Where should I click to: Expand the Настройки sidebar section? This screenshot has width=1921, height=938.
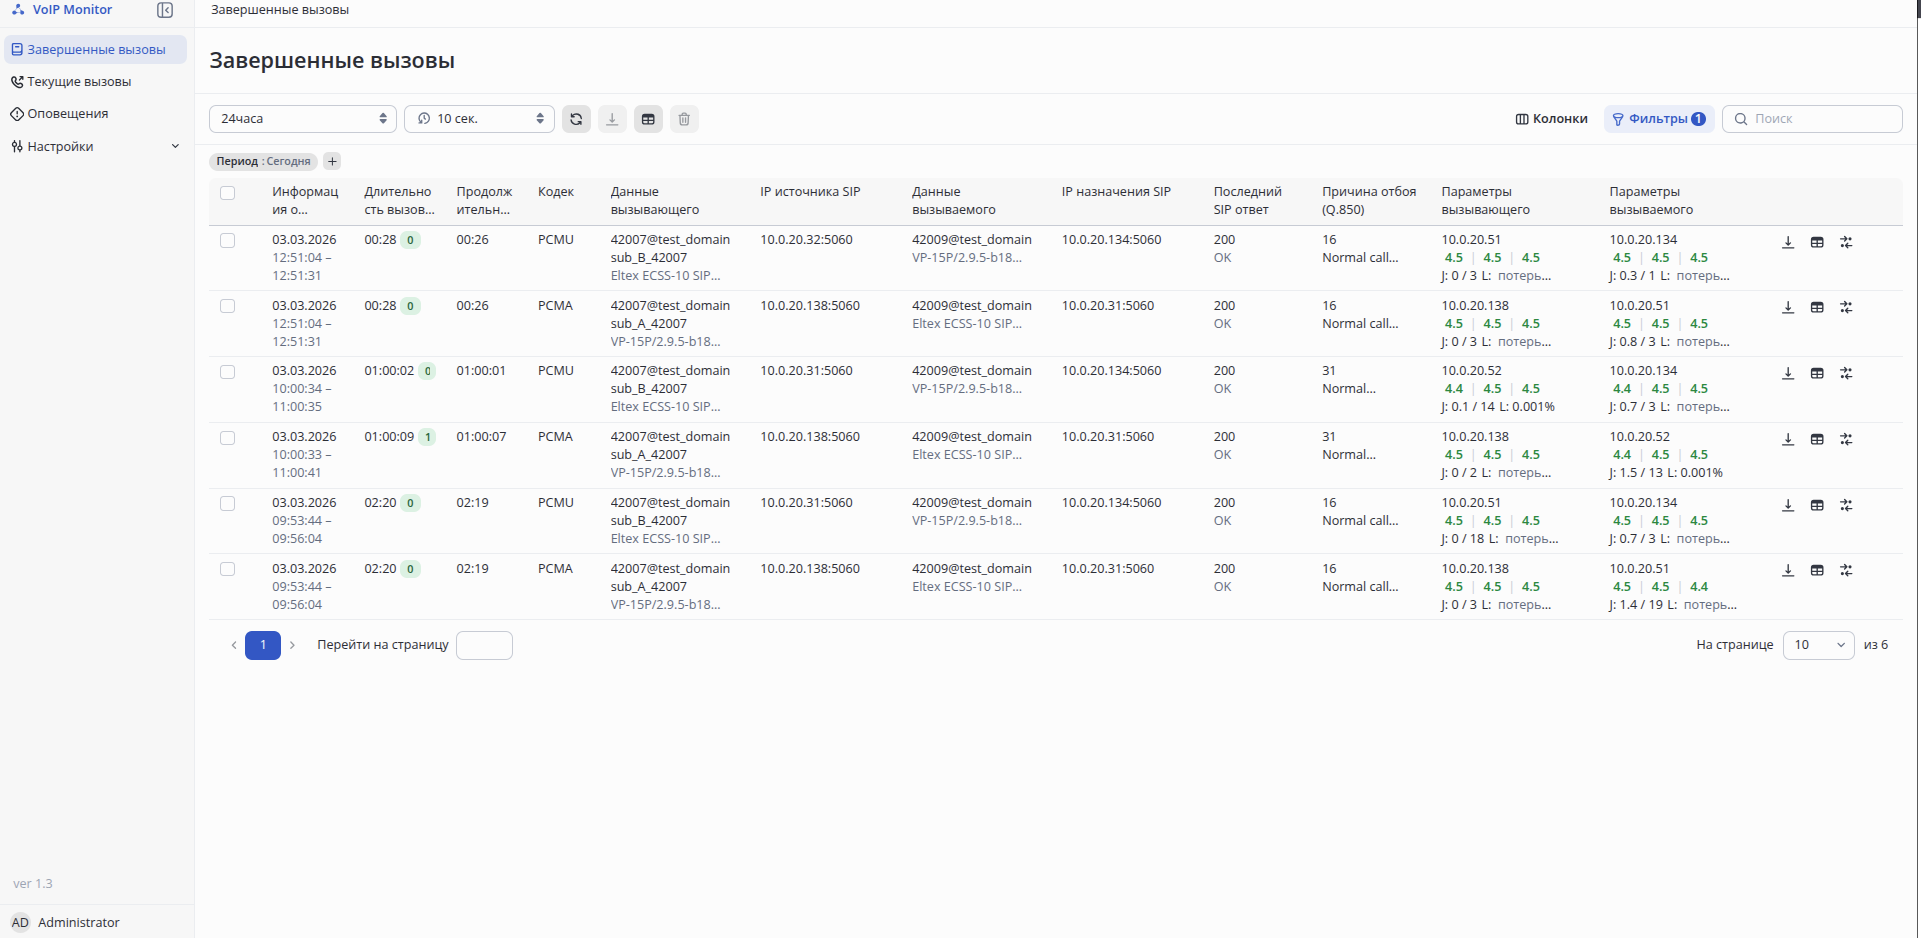pos(95,146)
